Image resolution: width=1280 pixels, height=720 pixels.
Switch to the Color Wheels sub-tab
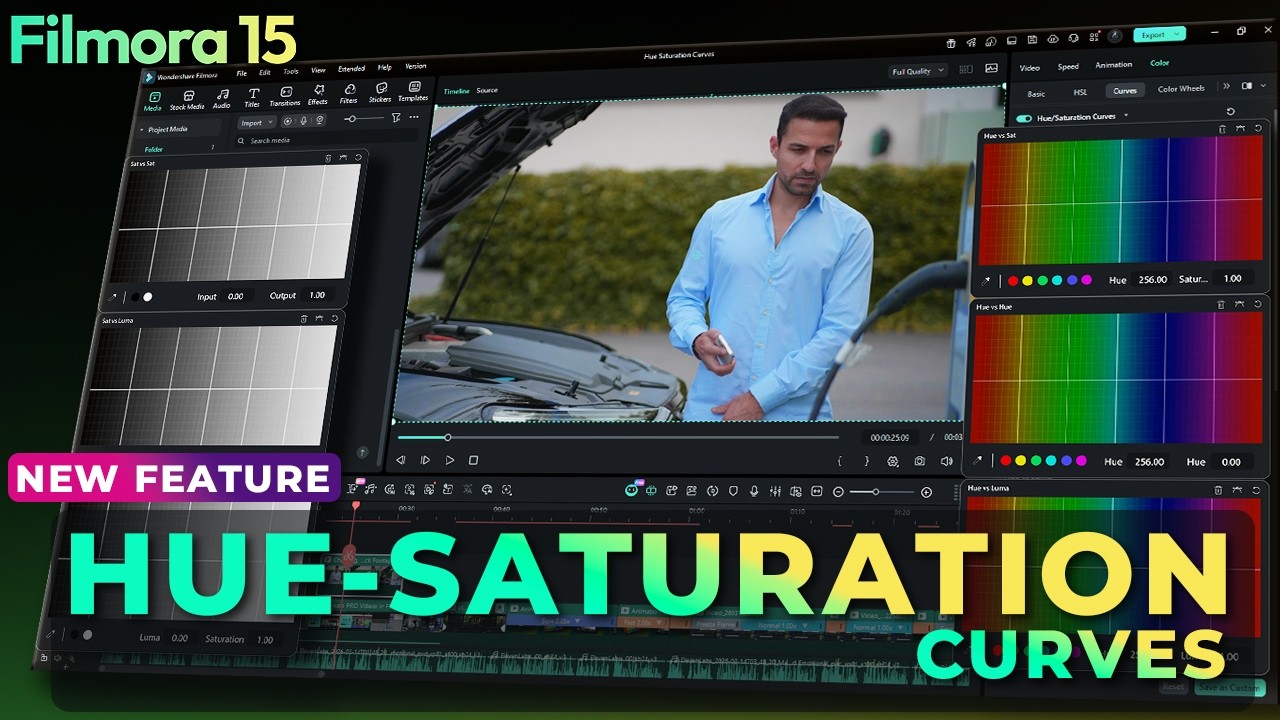[1181, 89]
